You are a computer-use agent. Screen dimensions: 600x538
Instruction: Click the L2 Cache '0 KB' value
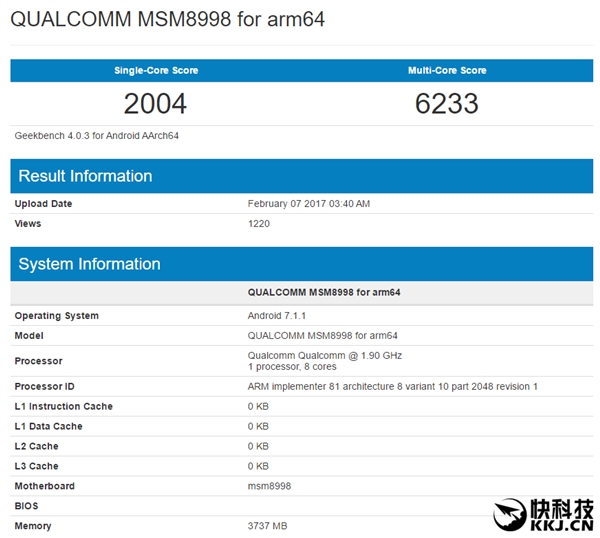pyautogui.click(x=258, y=446)
